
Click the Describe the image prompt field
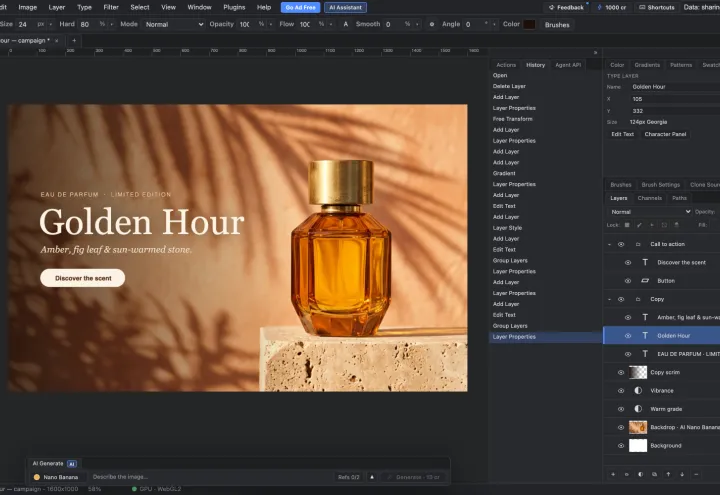coord(211,477)
